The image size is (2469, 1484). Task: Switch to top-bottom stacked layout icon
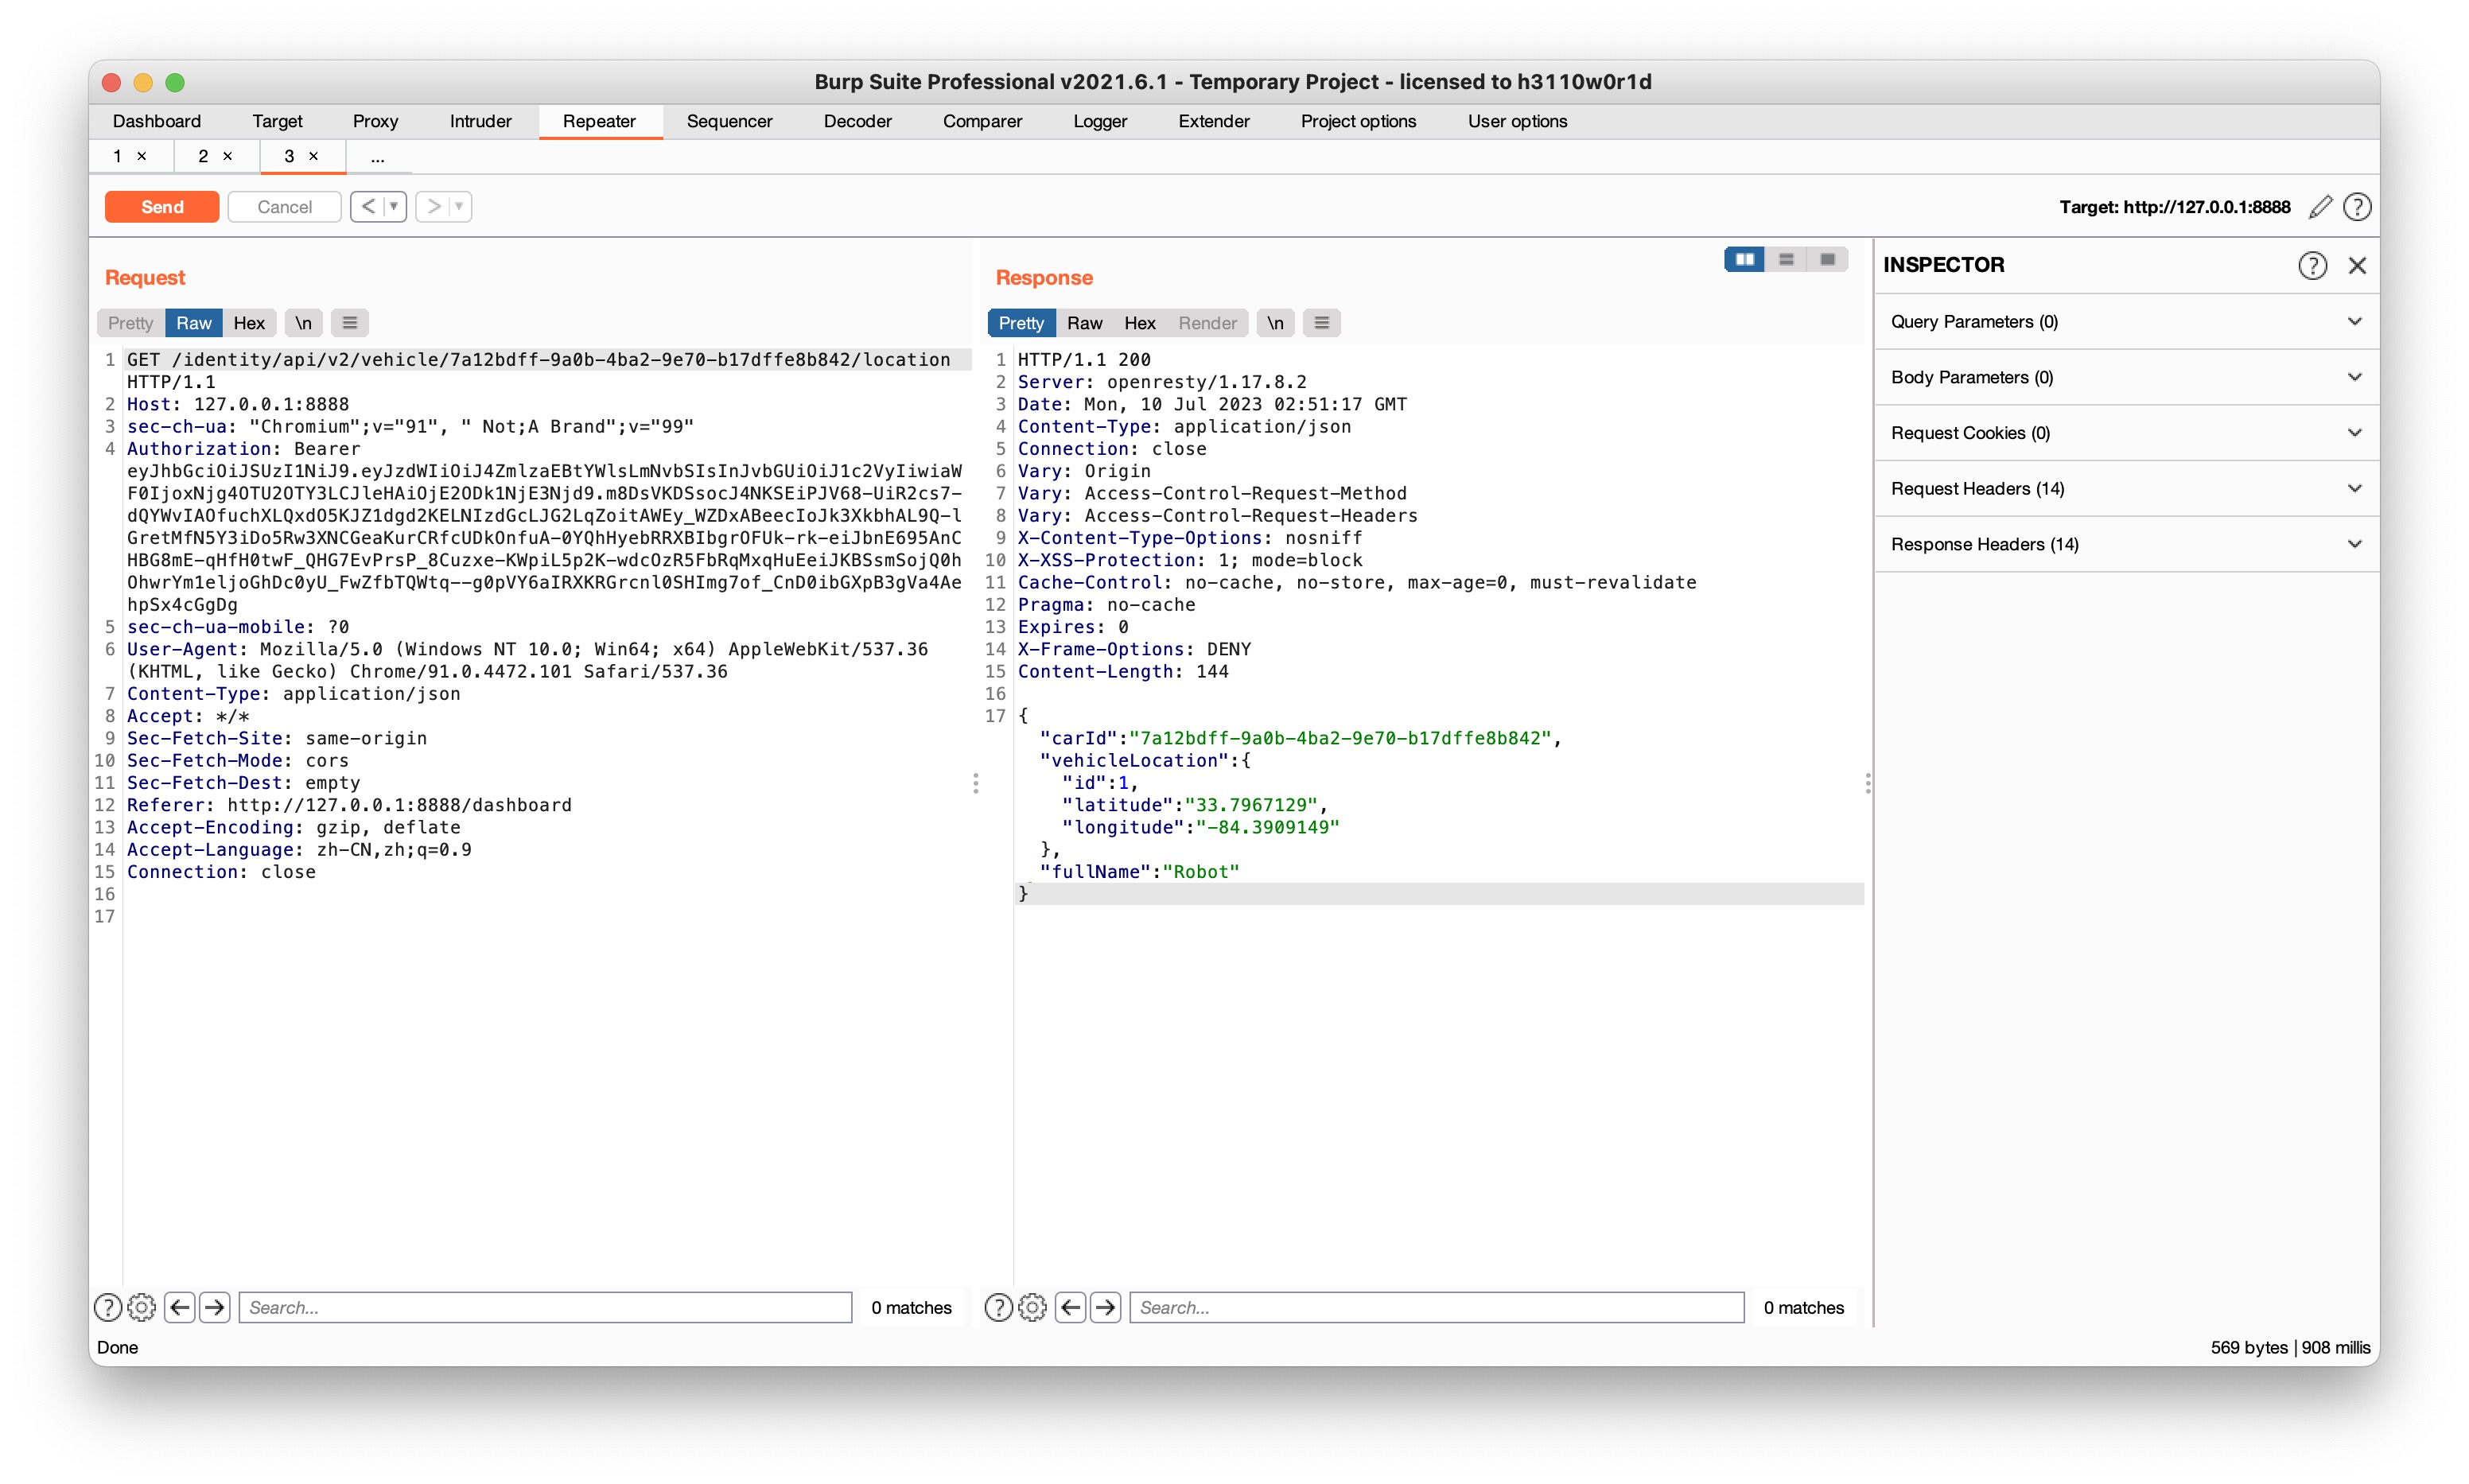[1786, 260]
